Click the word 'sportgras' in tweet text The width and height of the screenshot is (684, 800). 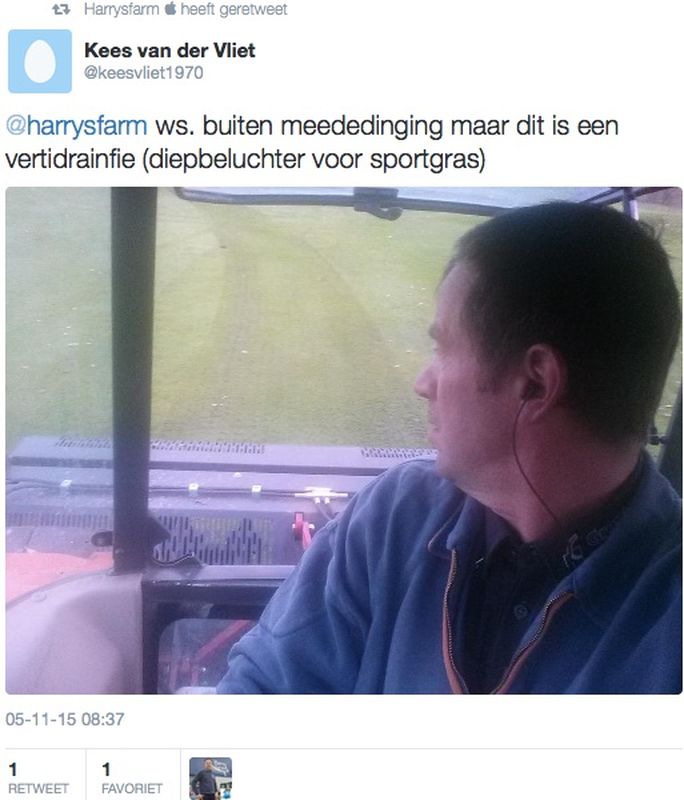click(x=424, y=161)
